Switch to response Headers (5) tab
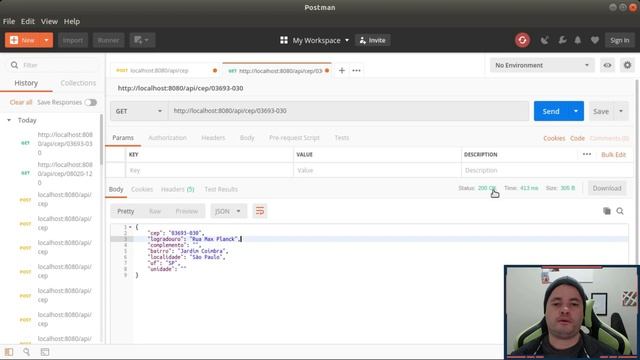Image resolution: width=640 pixels, height=360 pixels. pos(178,189)
